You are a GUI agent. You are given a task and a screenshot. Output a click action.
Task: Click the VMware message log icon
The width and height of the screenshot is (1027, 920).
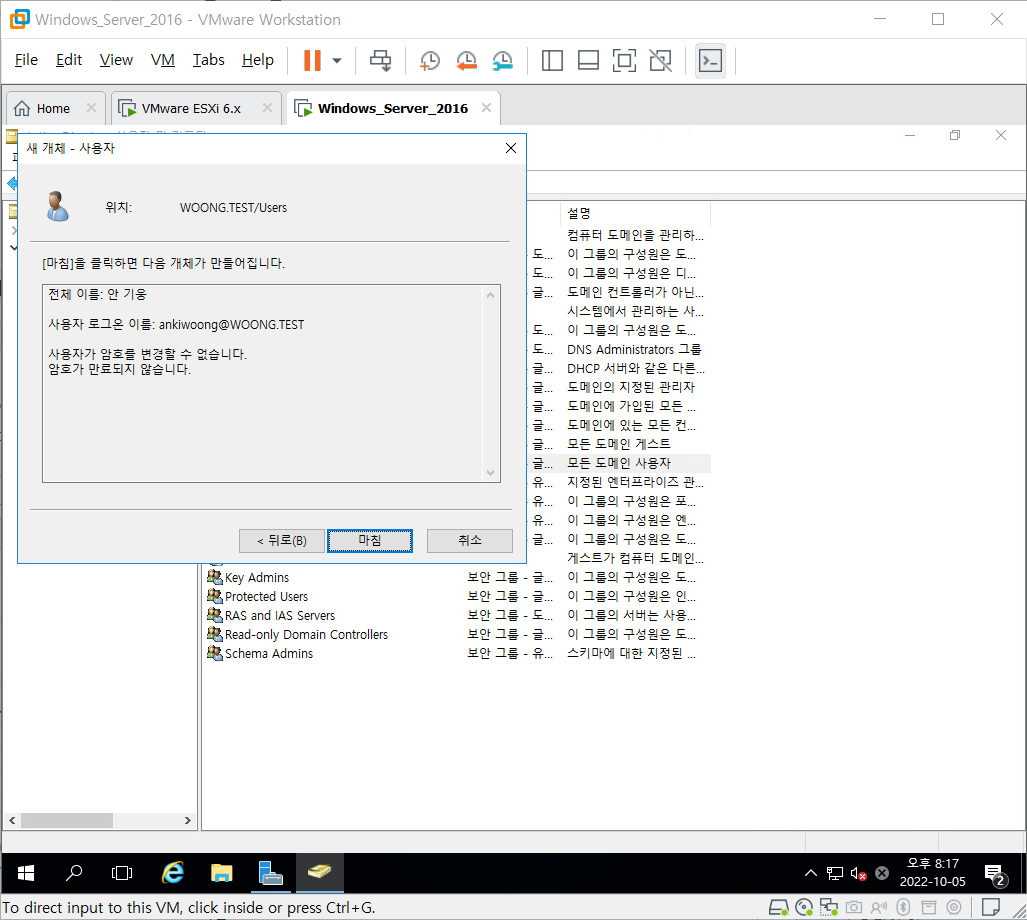tap(990, 907)
